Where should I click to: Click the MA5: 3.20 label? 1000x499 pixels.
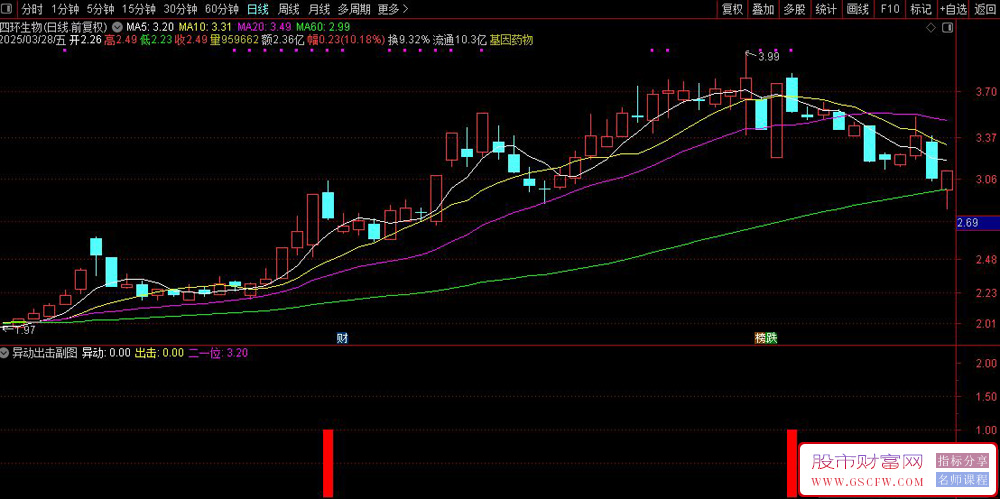[x=149, y=27]
